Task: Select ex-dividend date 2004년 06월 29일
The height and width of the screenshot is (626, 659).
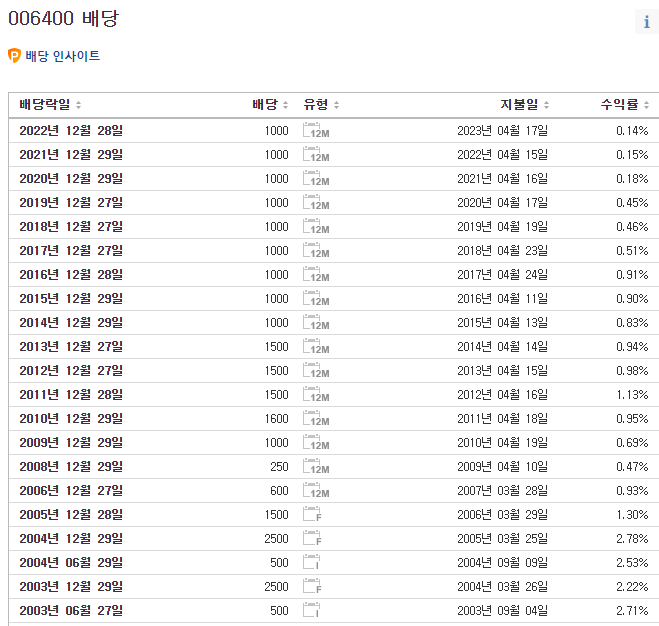Action: (x=71, y=562)
